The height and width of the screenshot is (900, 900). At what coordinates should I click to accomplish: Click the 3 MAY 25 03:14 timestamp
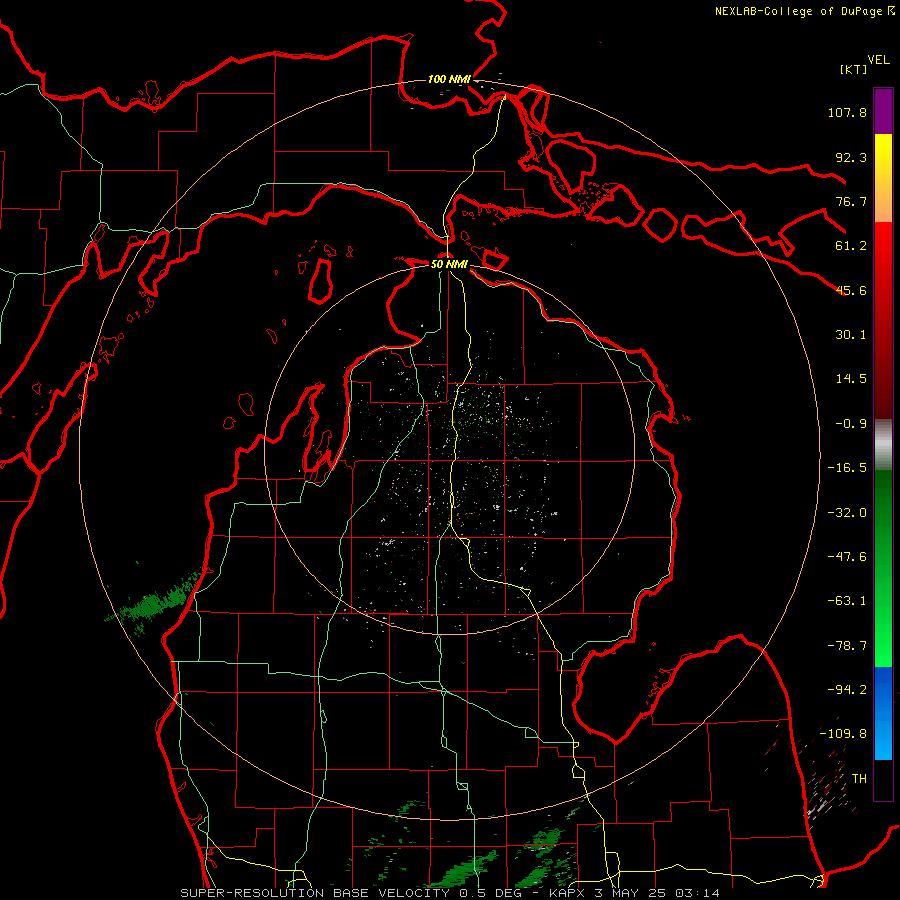click(657, 893)
